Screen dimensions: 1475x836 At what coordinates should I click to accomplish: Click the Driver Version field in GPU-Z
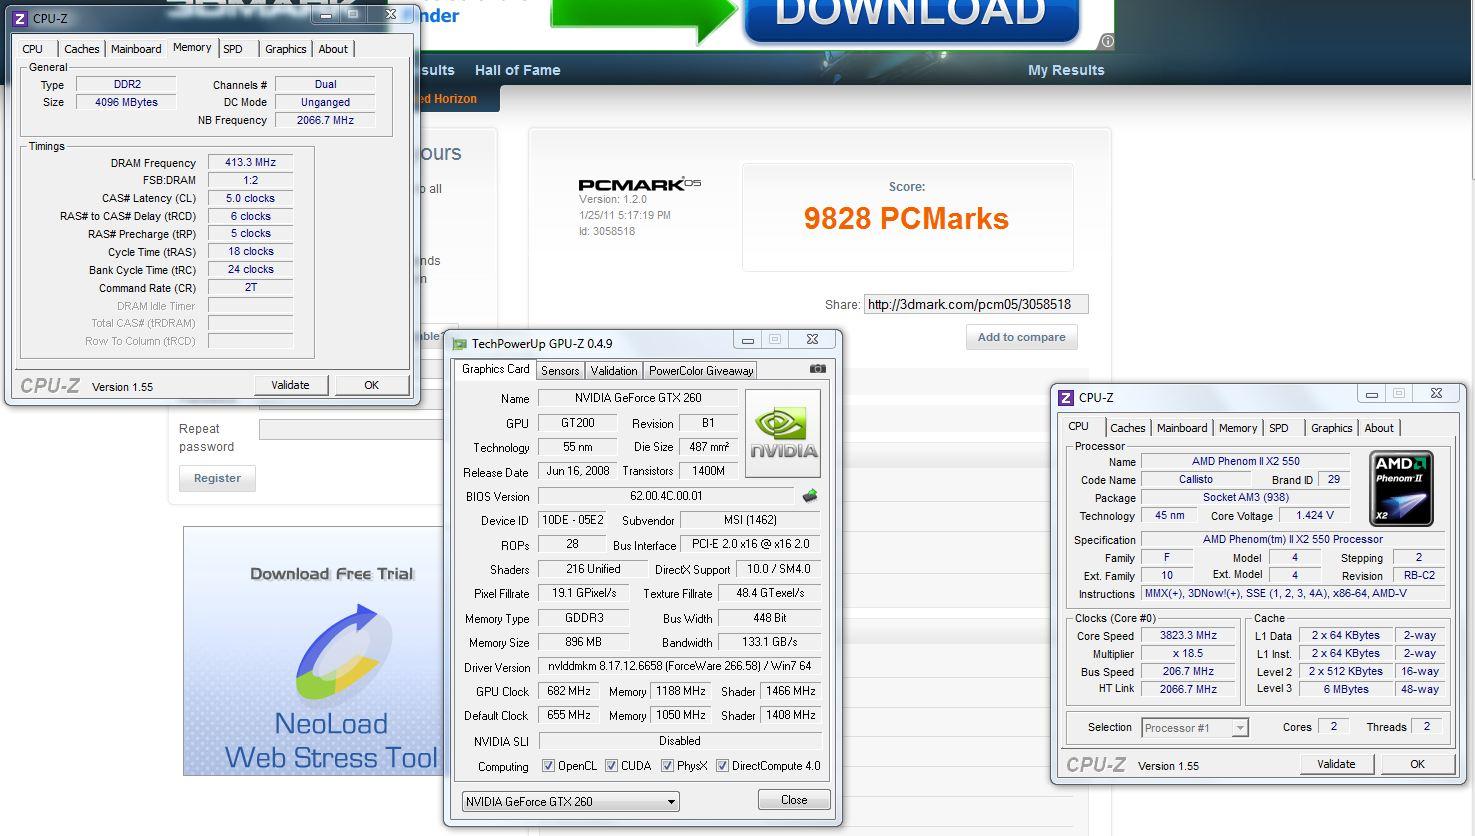(680, 666)
